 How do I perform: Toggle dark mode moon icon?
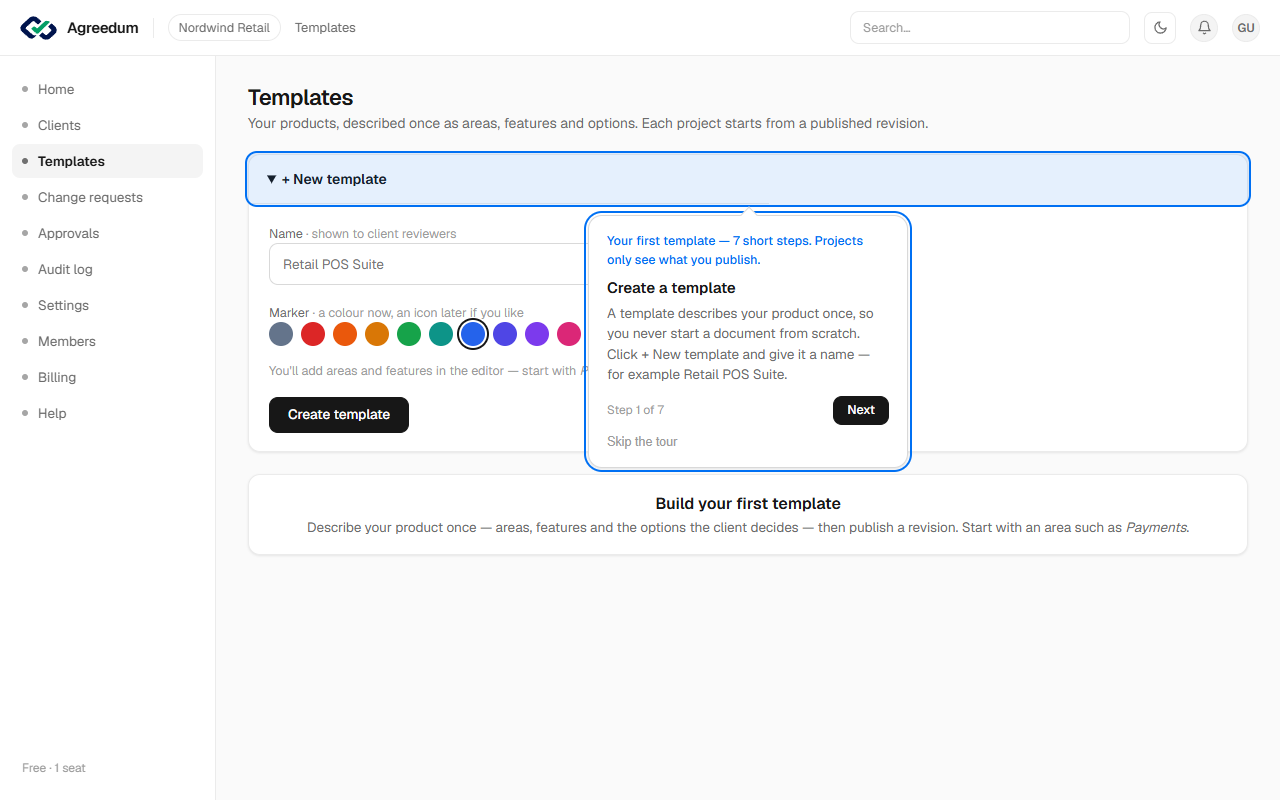pyautogui.click(x=1160, y=28)
